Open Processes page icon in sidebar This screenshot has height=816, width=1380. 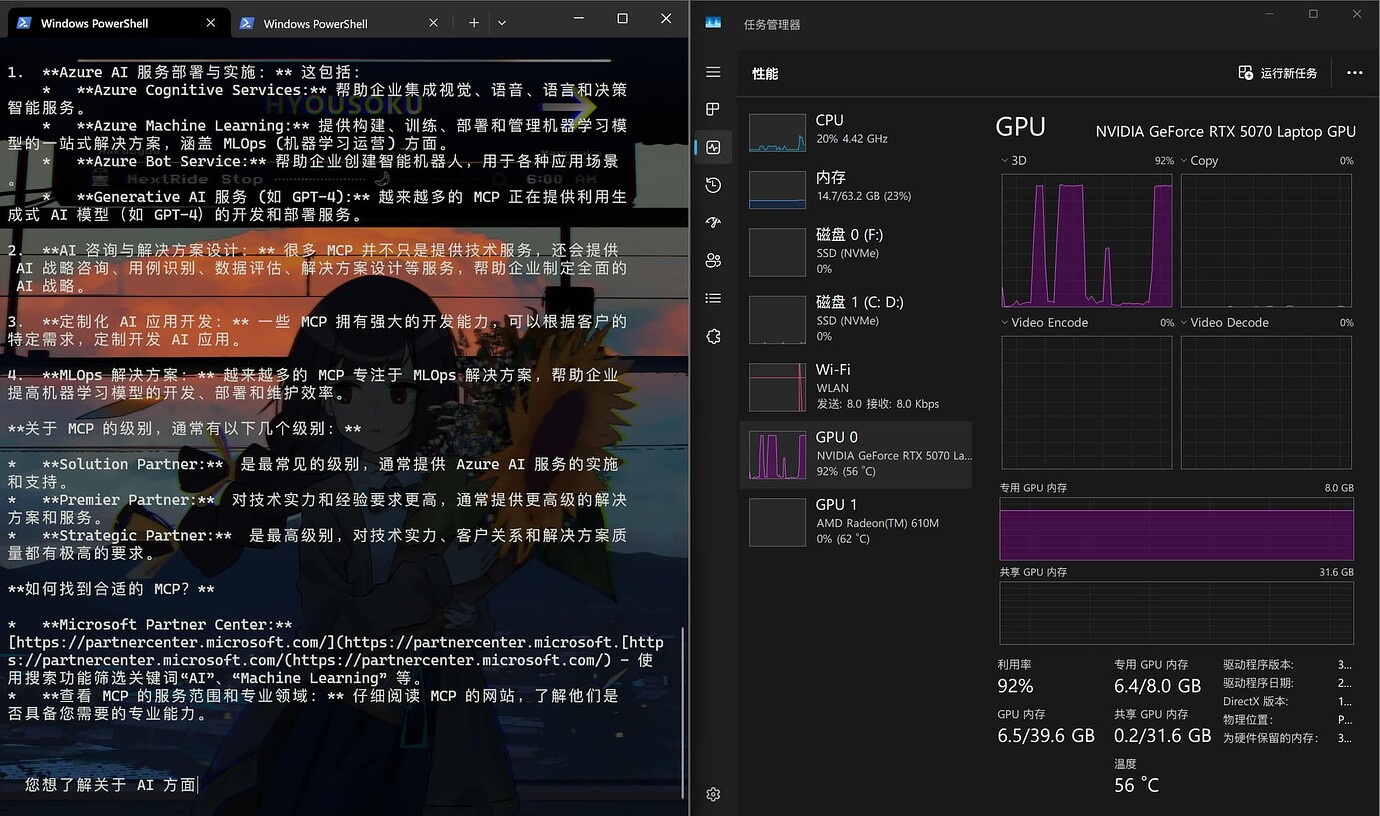click(x=713, y=109)
